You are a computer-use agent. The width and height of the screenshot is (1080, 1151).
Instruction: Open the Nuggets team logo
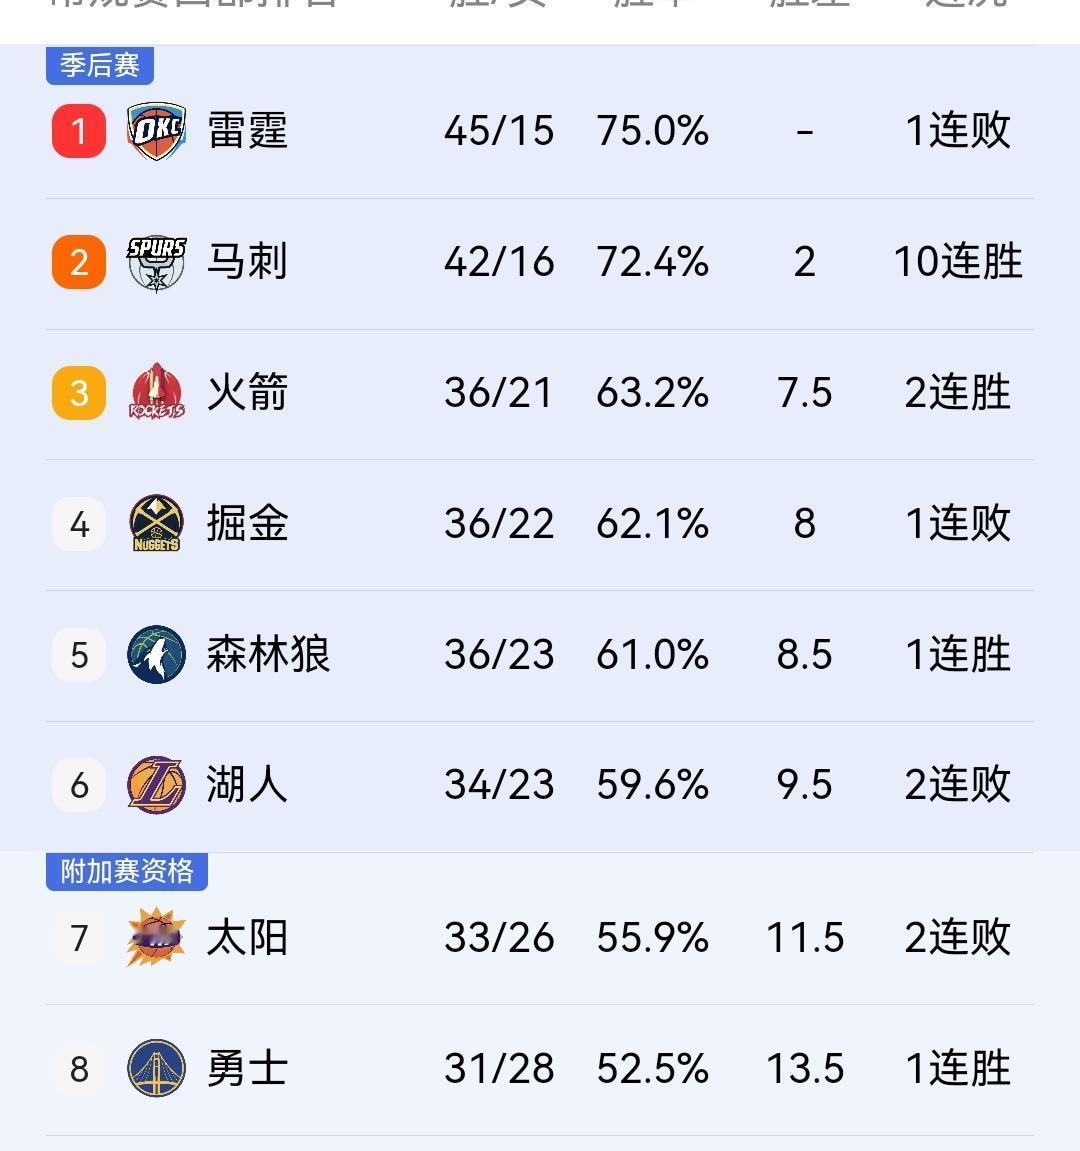pyautogui.click(x=155, y=523)
